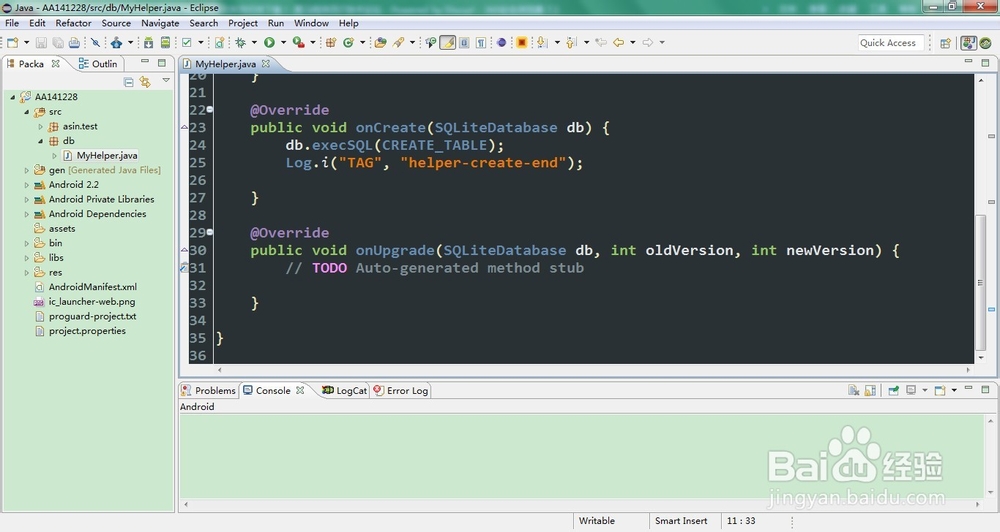Click the New Java Package icon
The width and height of the screenshot is (1000, 532).
coord(331,43)
